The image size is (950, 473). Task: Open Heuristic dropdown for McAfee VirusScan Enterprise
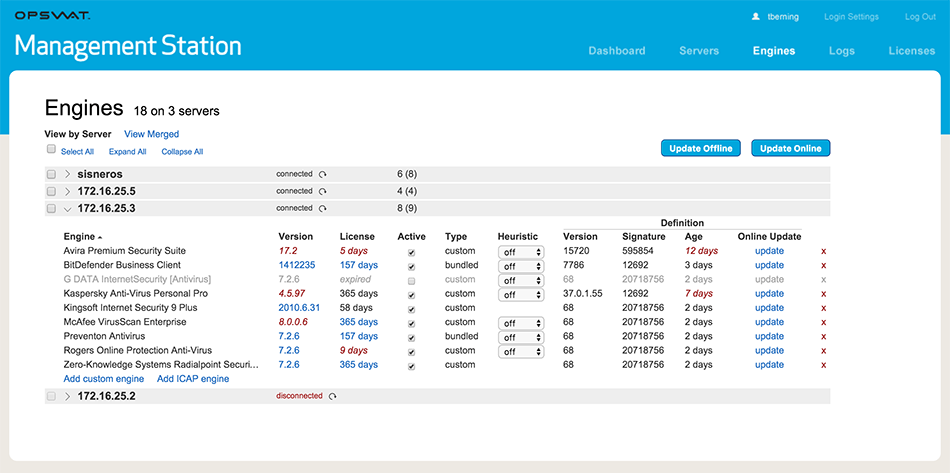(521, 323)
